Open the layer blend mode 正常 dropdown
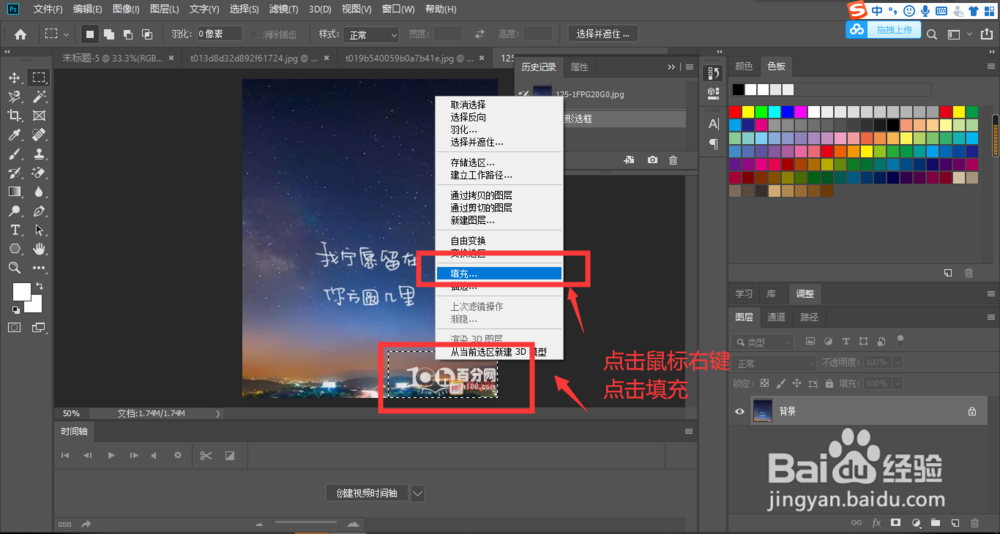The width and height of the screenshot is (1000, 534). pos(775,363)
